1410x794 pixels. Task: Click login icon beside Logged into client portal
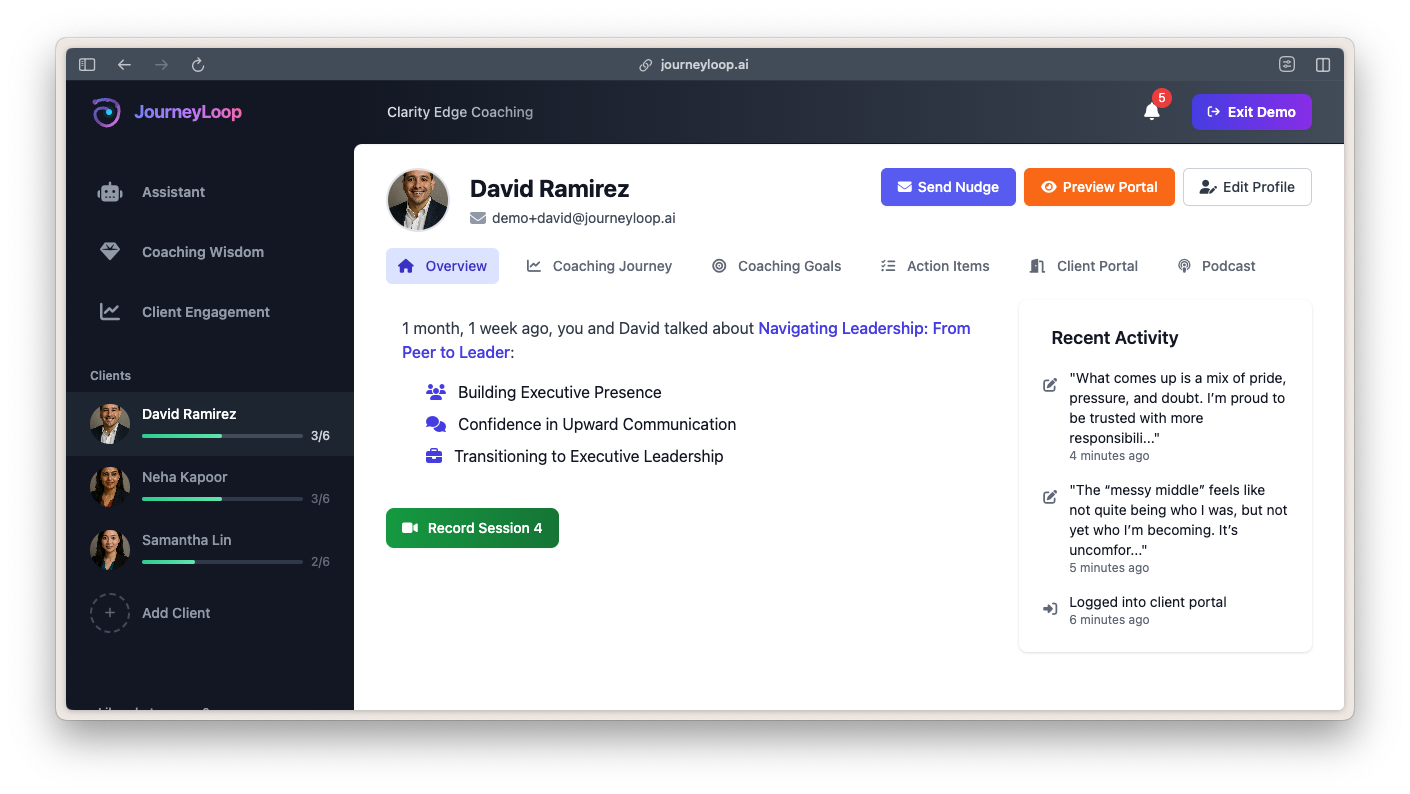pos(1050,609)
